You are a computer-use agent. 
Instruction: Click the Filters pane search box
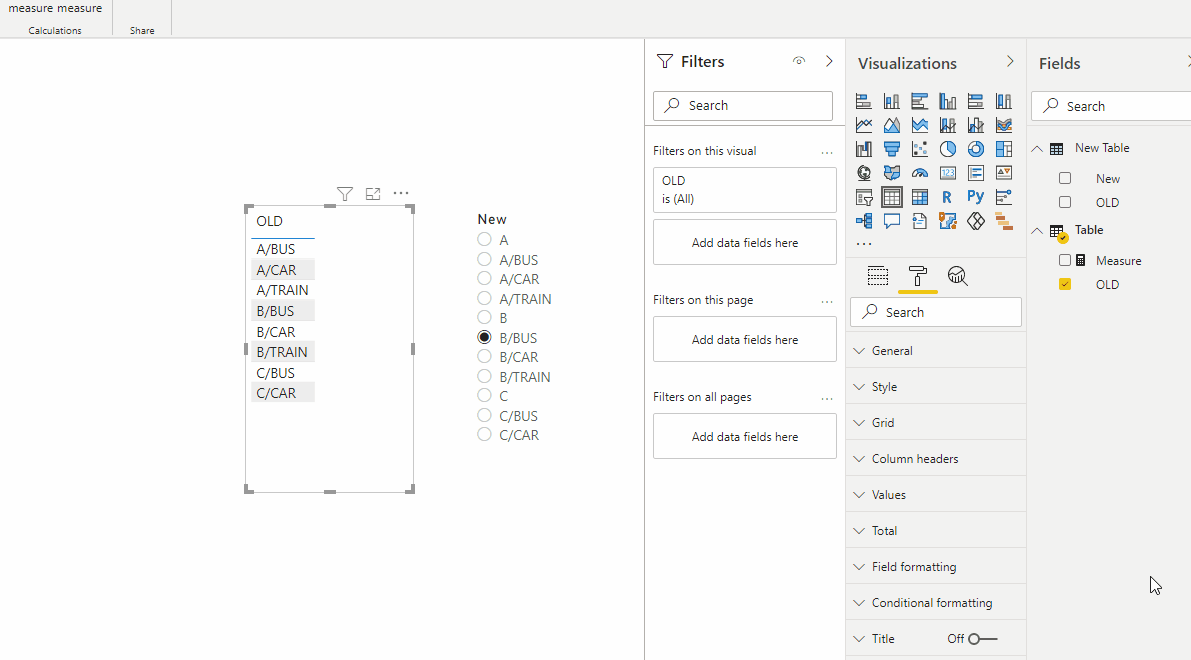[743, 106]
